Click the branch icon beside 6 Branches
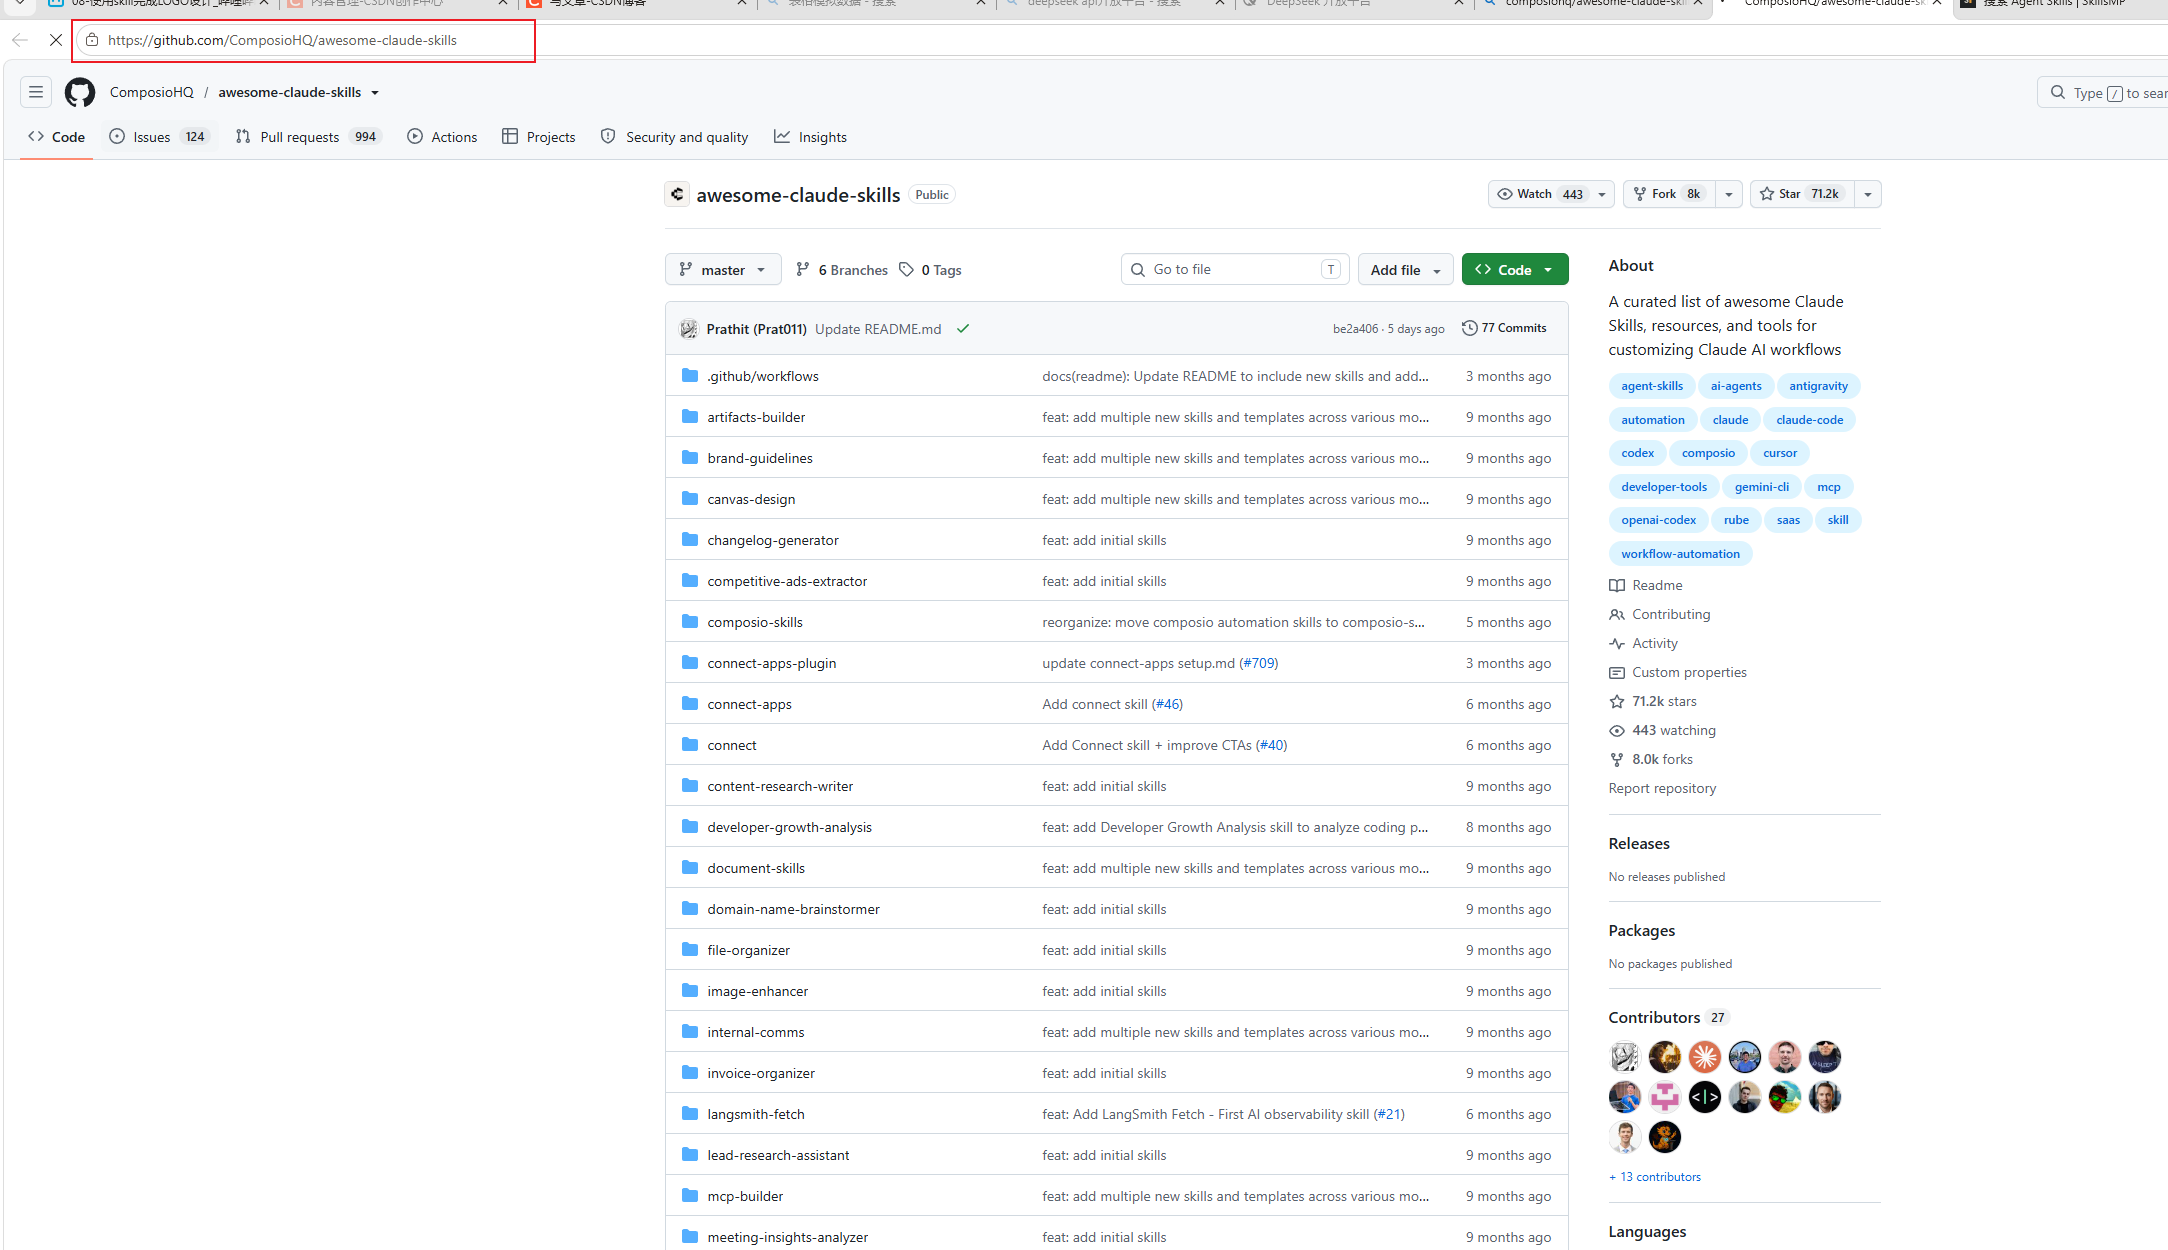Viewport: 2168px width, 1250px height. tap(803, 269)
